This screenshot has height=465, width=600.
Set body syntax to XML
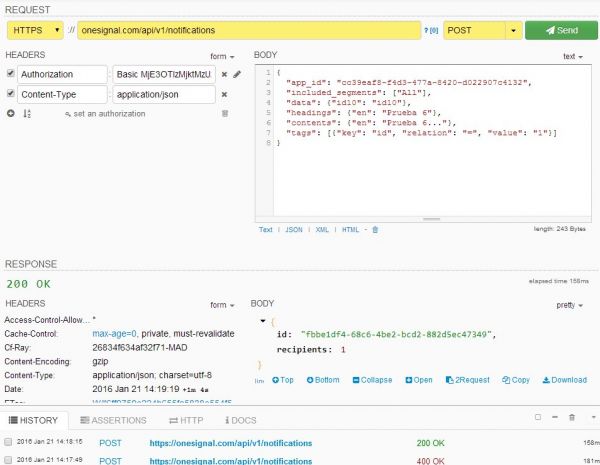tap(322, 230)
